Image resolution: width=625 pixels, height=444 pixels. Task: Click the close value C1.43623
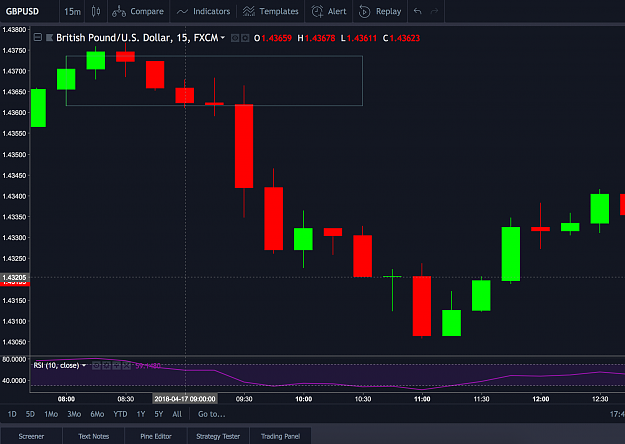(401, 38)
